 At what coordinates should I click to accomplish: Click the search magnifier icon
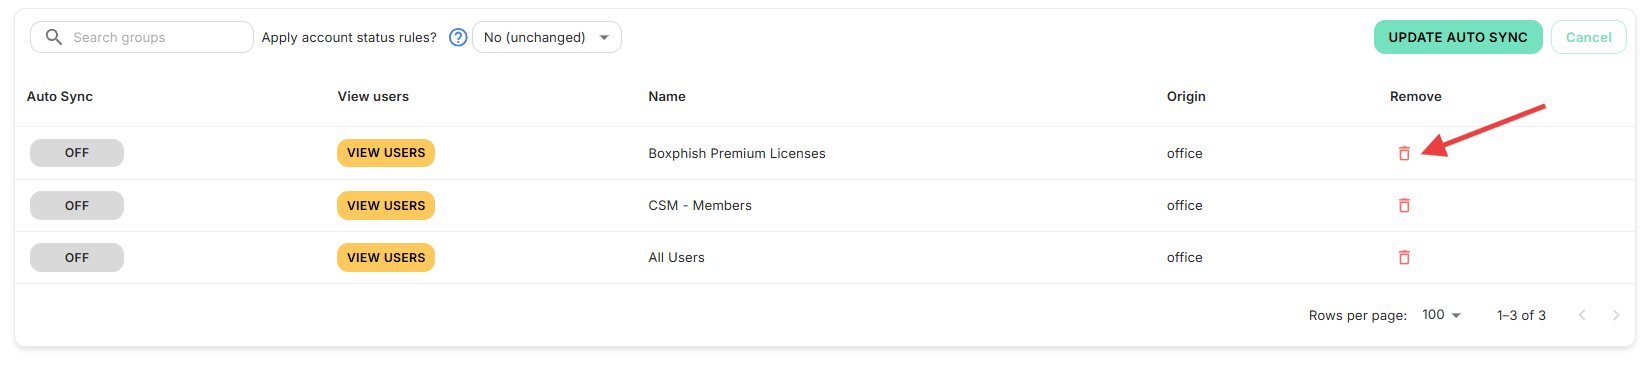54,37
